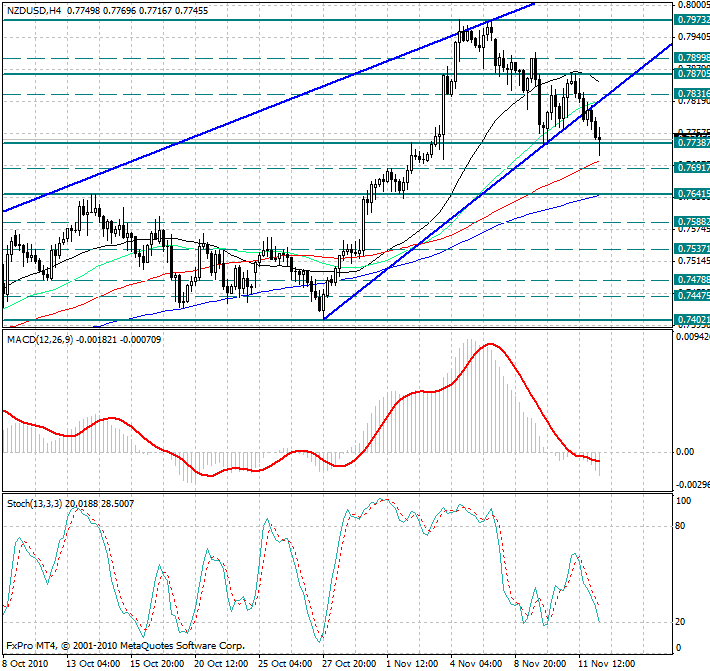Click the 0.7870 level price tag

[x=692, y=74]
